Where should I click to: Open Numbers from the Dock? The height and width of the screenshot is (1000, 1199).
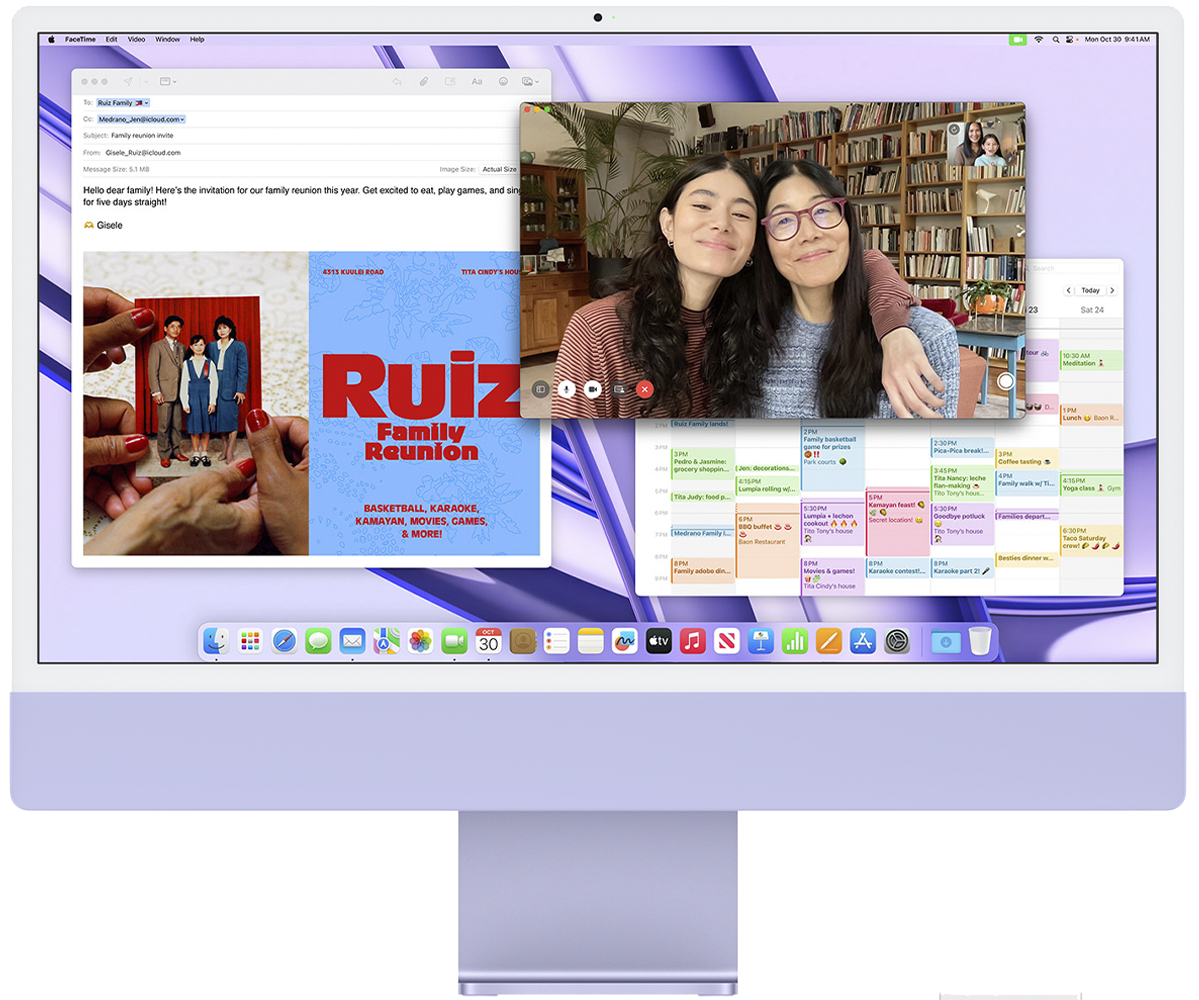794,641
